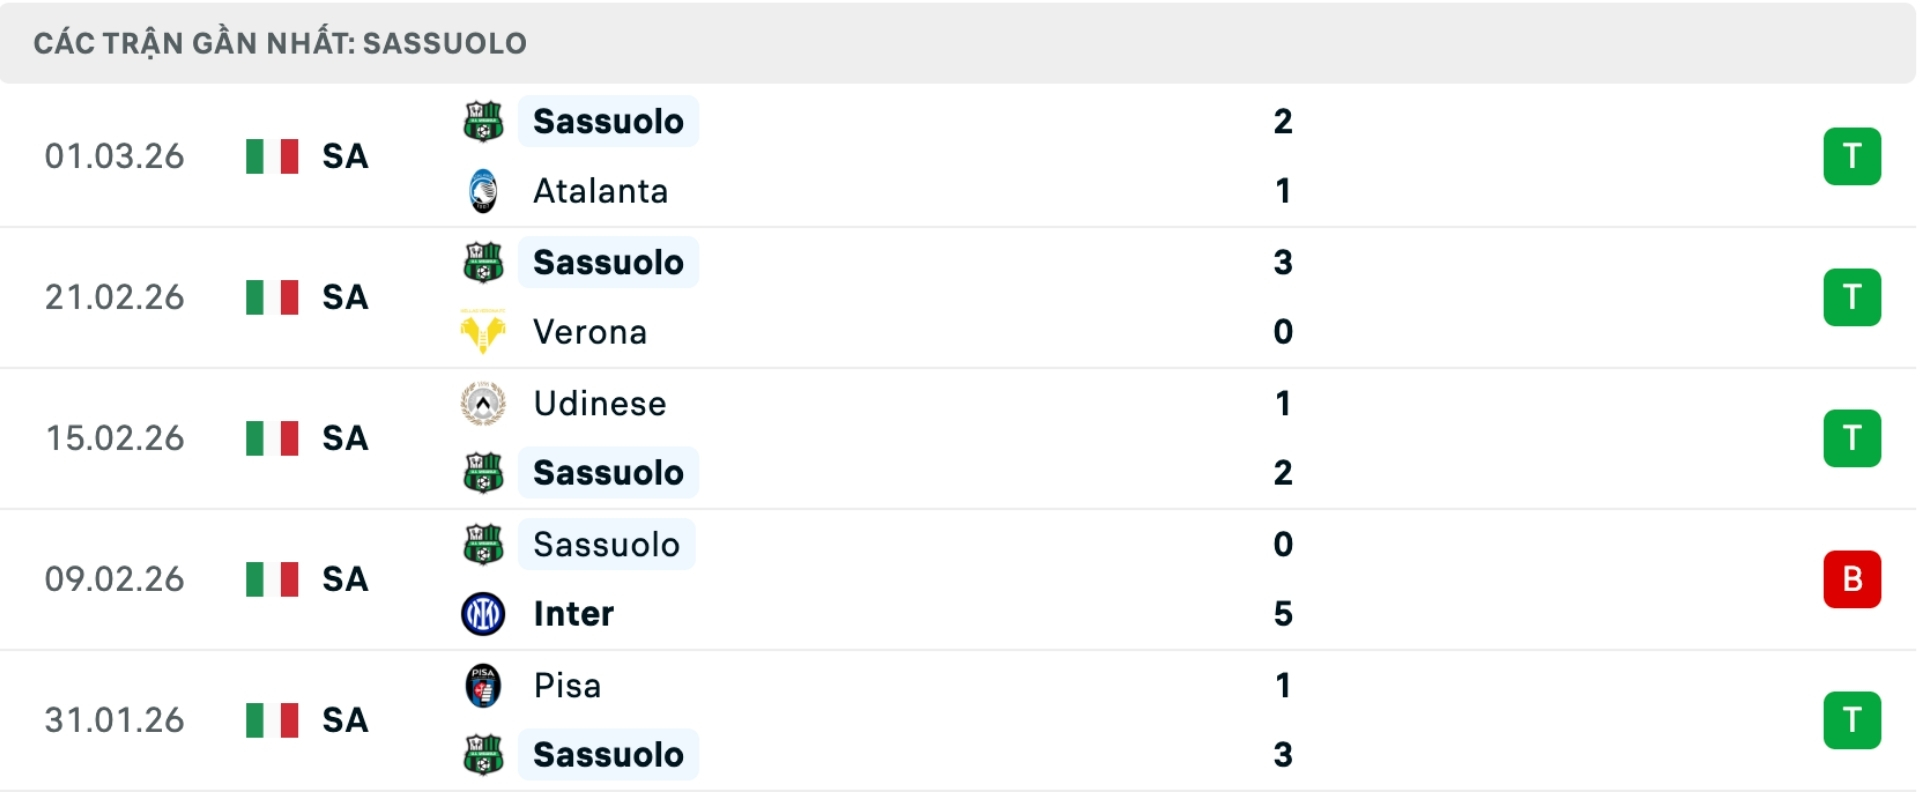Open the Udinese club crest

484,404
